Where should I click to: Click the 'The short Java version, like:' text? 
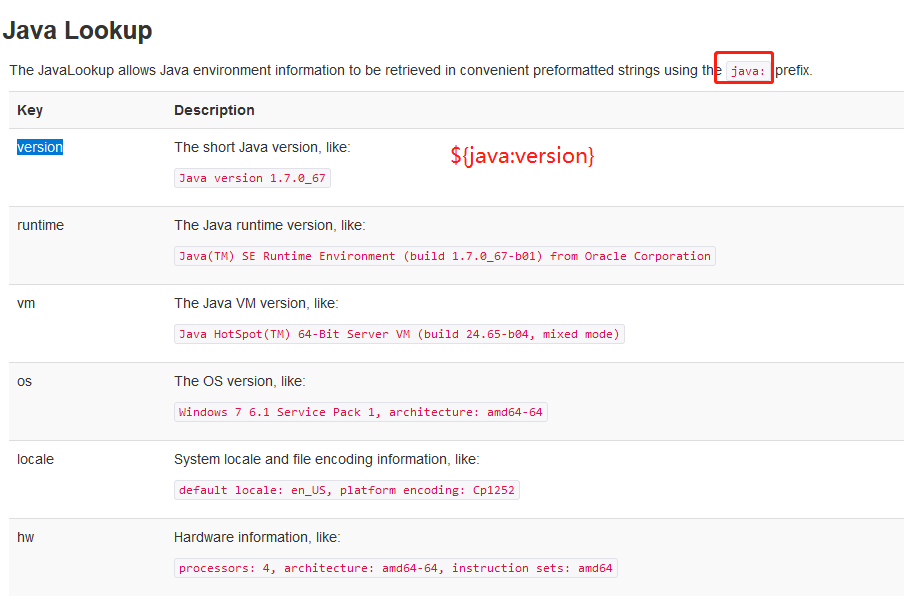pos(262,147)
